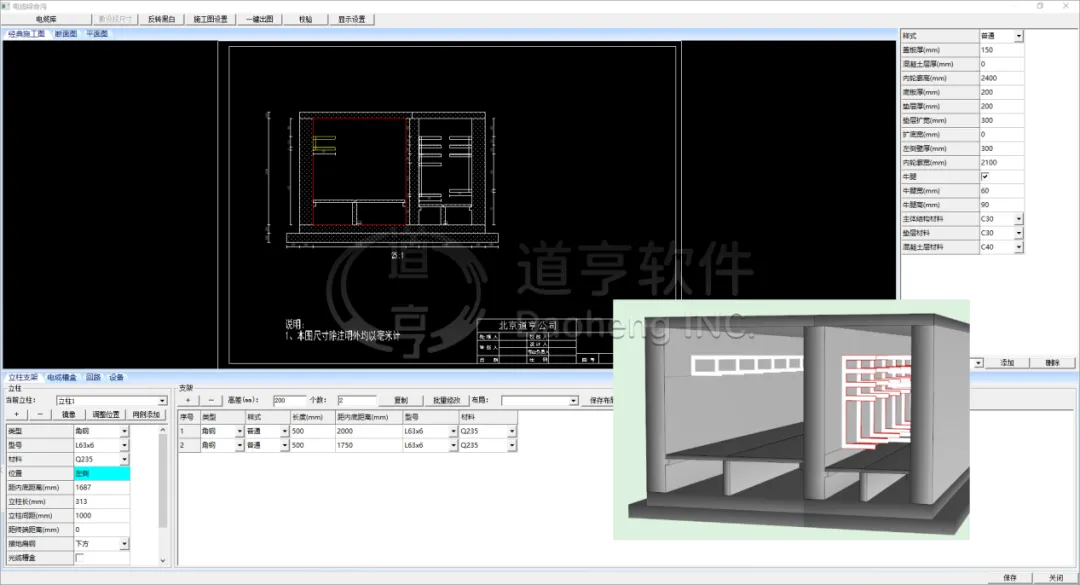The image size is (1080, 585).
Task: Open the 主体结构材料 C30 dropdown
Action: click(1018, 218)
